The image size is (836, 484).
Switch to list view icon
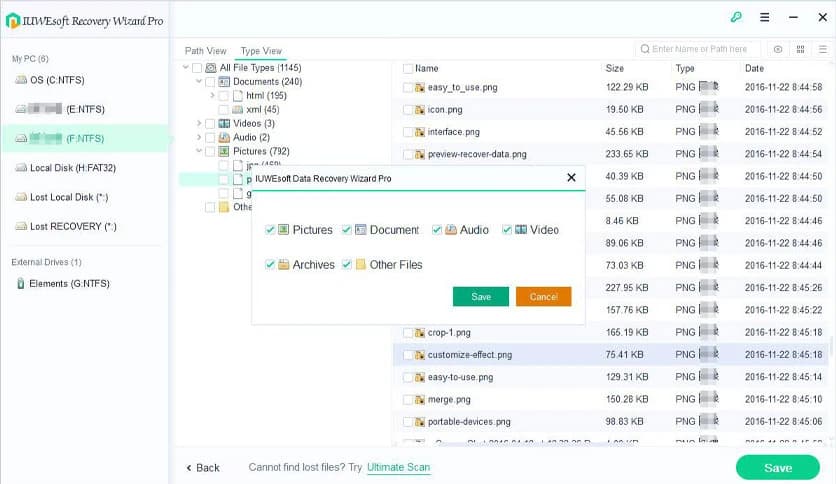click(x=823, y=49)
